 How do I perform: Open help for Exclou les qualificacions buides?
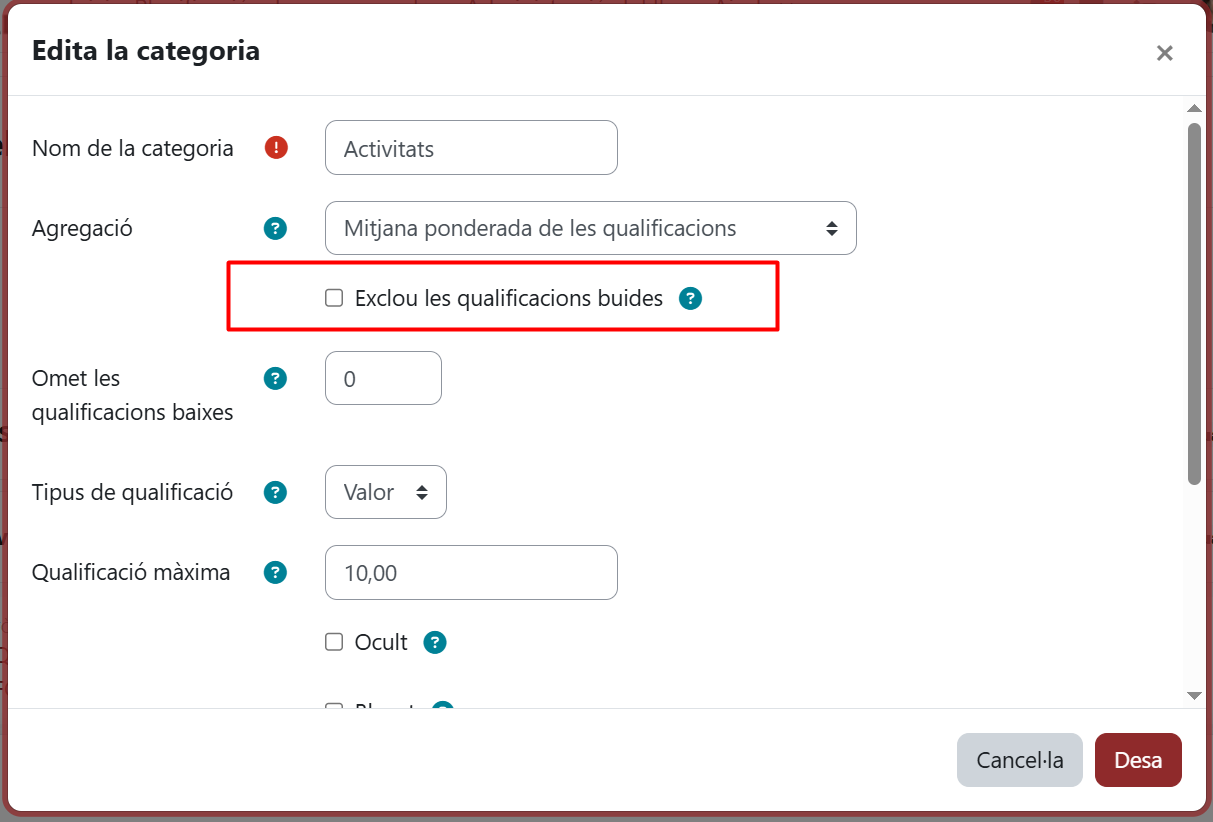pyautogui.click(x=690, y=298)
